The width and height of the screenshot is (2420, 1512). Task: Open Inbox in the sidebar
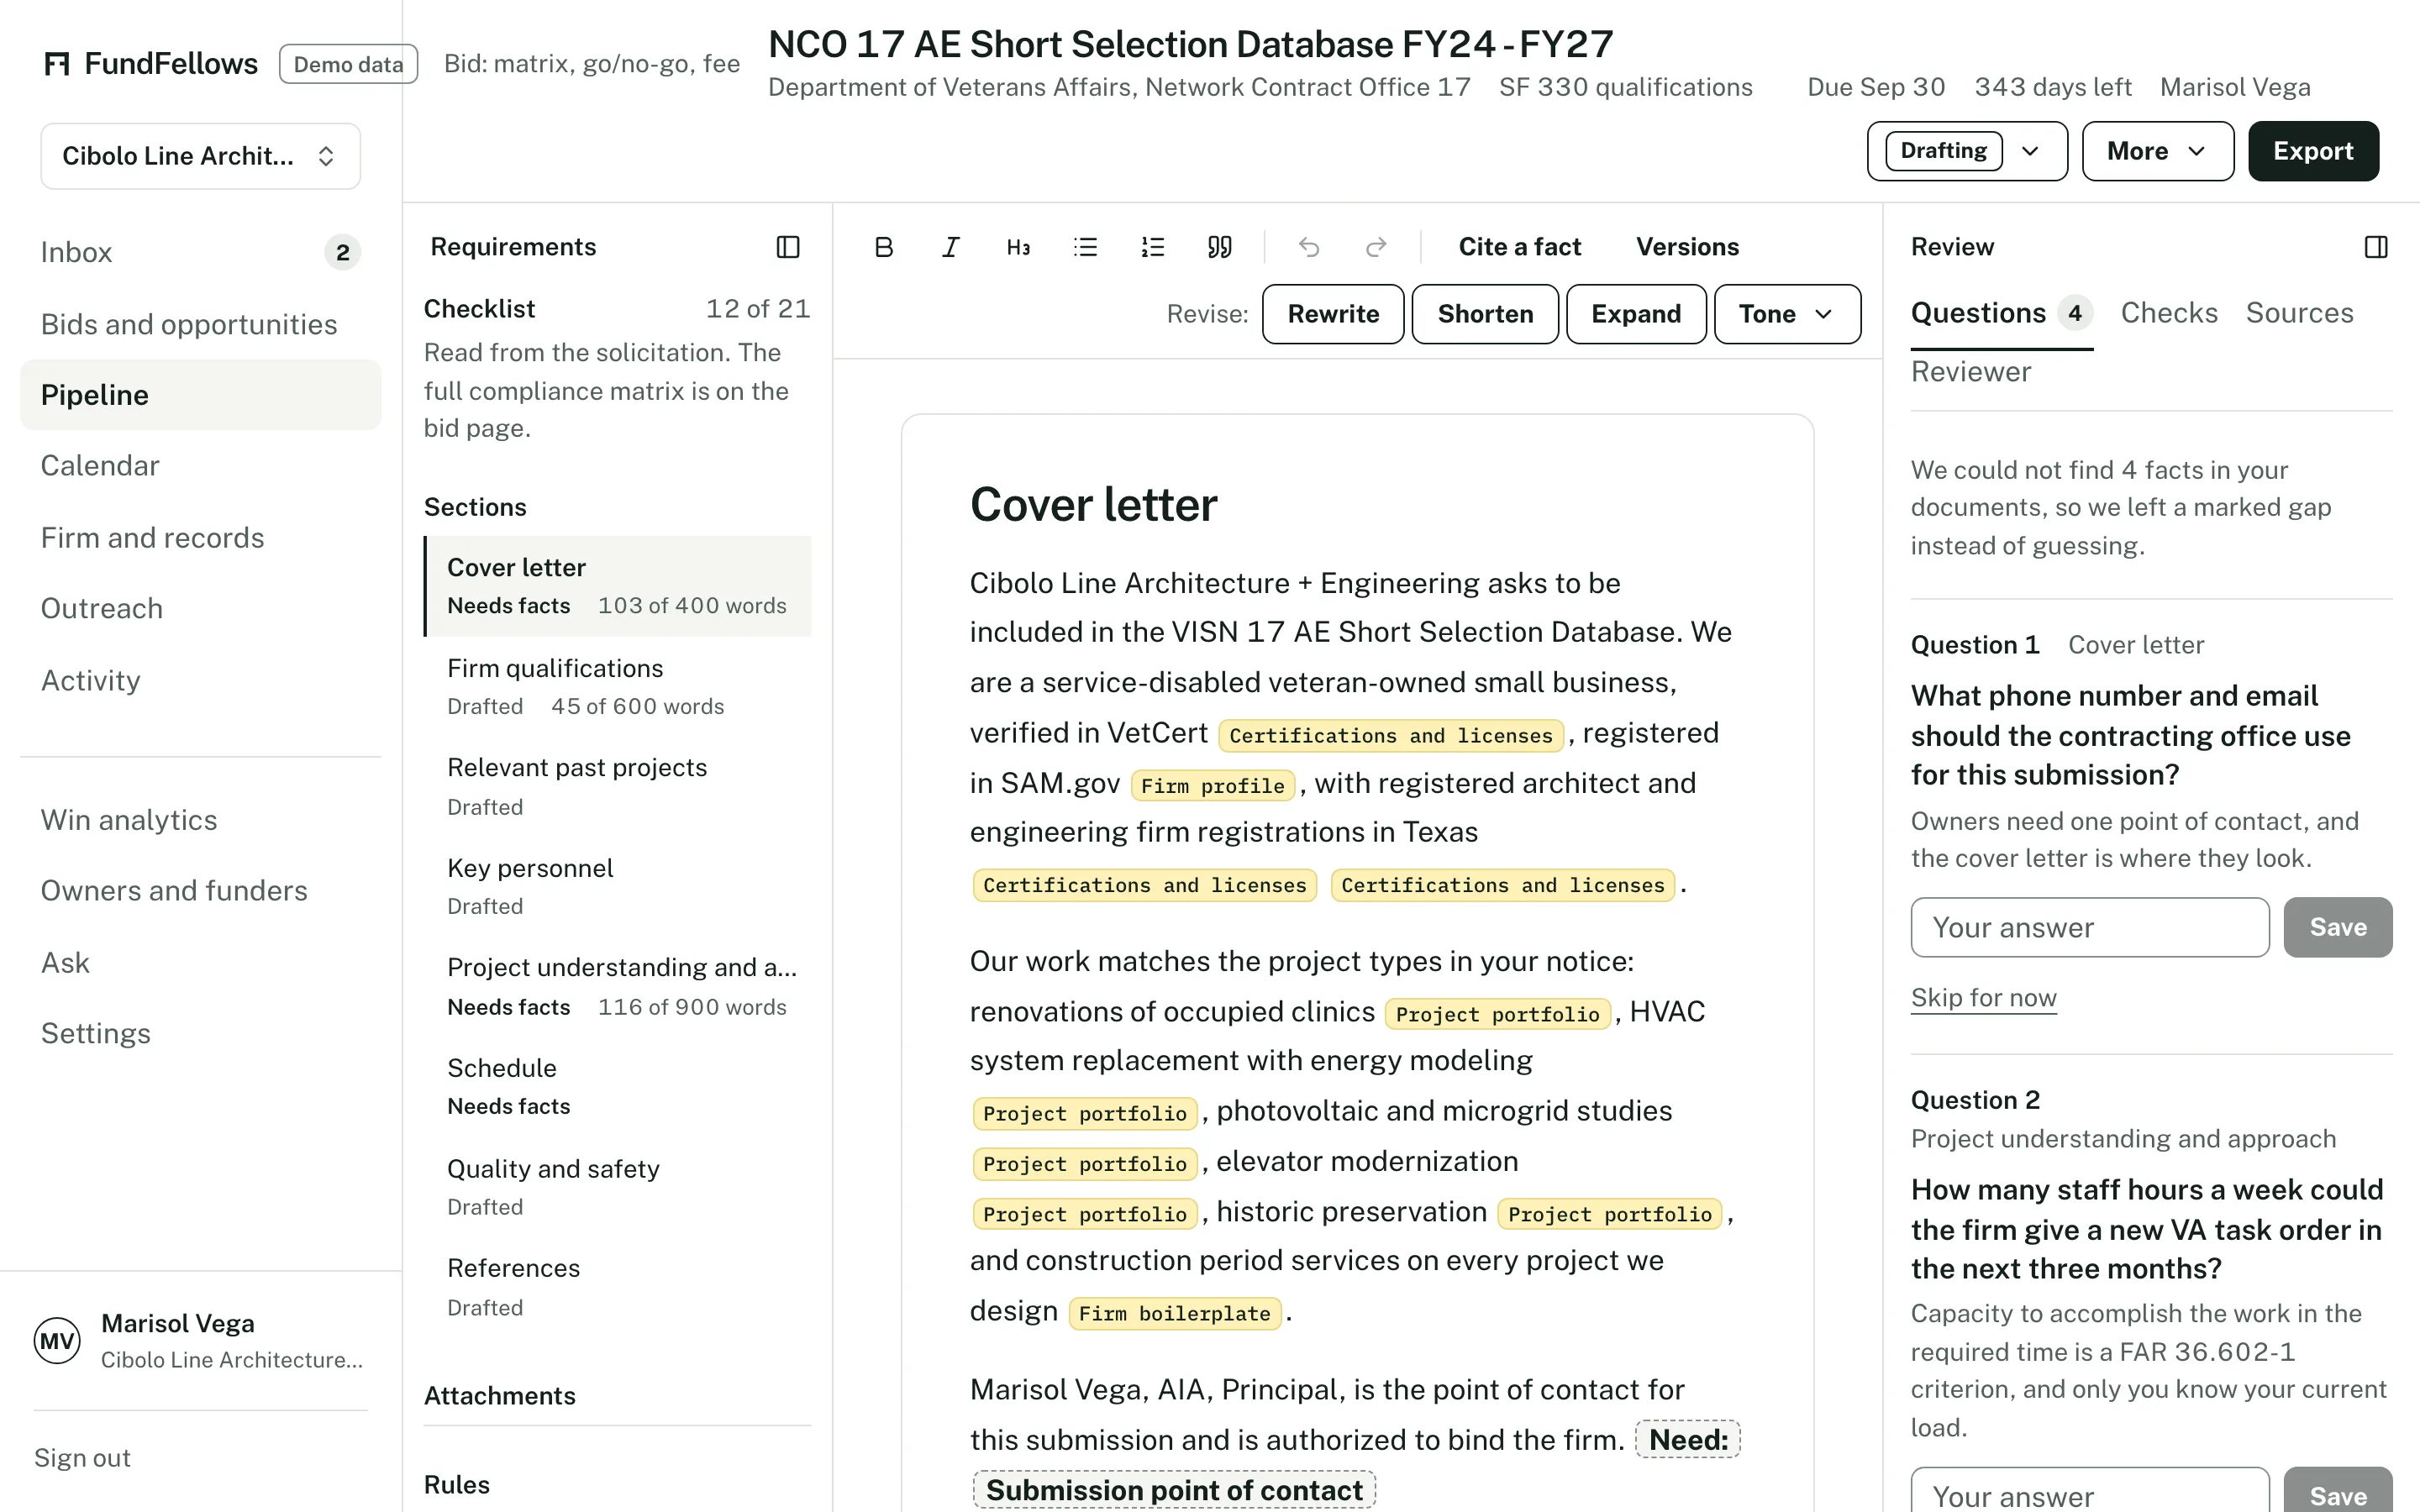(x=200, y=252)
